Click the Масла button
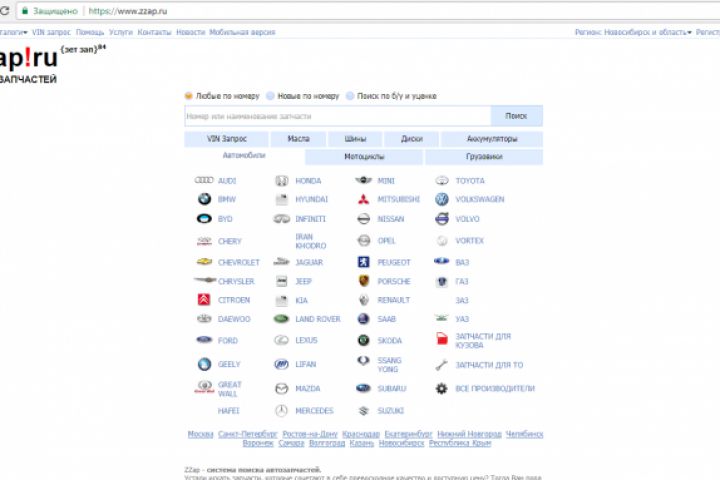The width and height of the screenshot is (720, 480). click(x=298, y=139)
